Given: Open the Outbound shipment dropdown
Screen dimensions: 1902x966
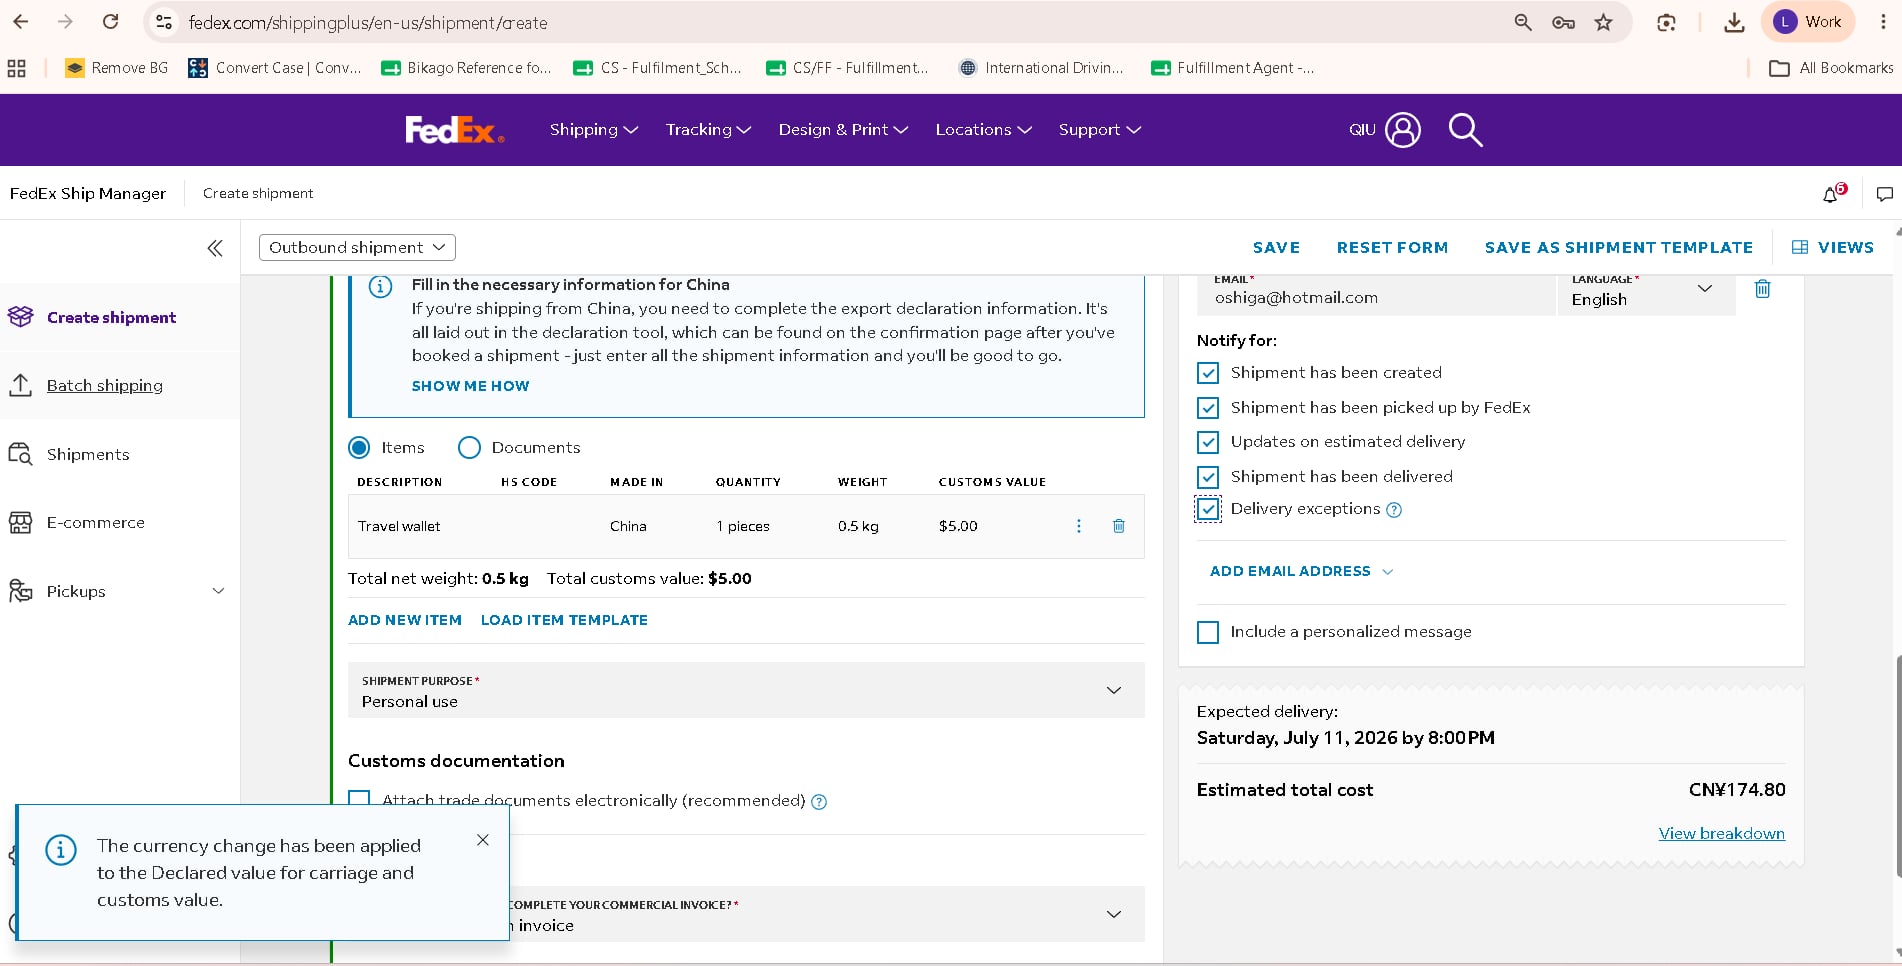Looking at the screenshot, I should [x=357, y=247].
